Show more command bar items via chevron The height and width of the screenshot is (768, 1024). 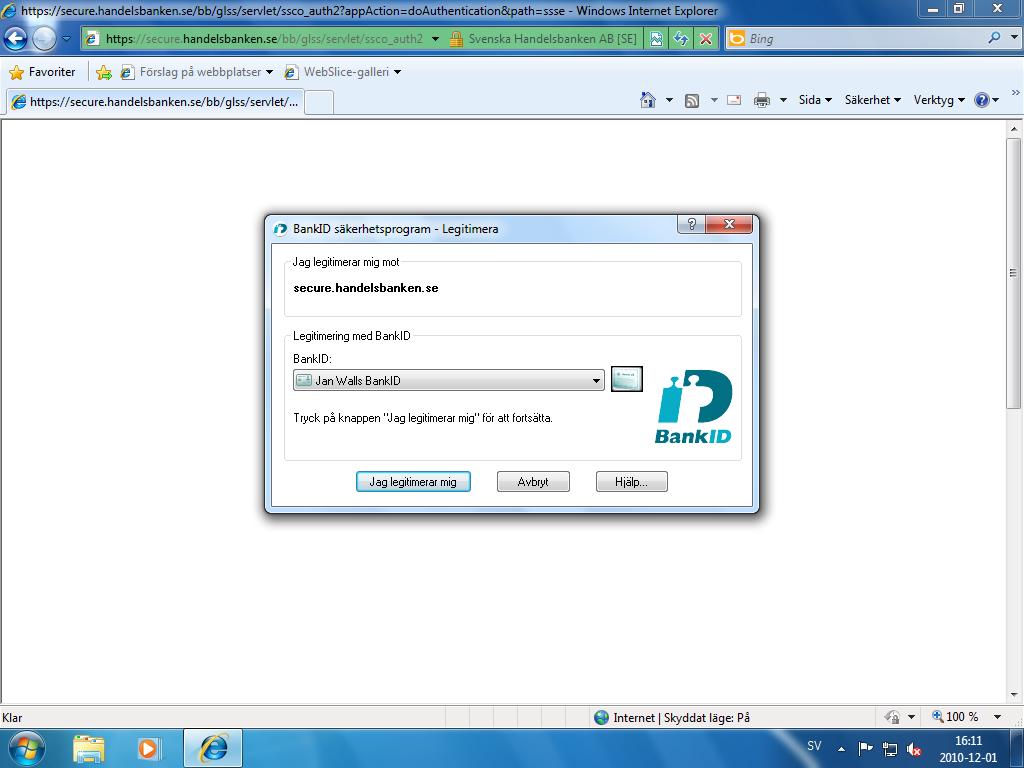(1016, 93)
